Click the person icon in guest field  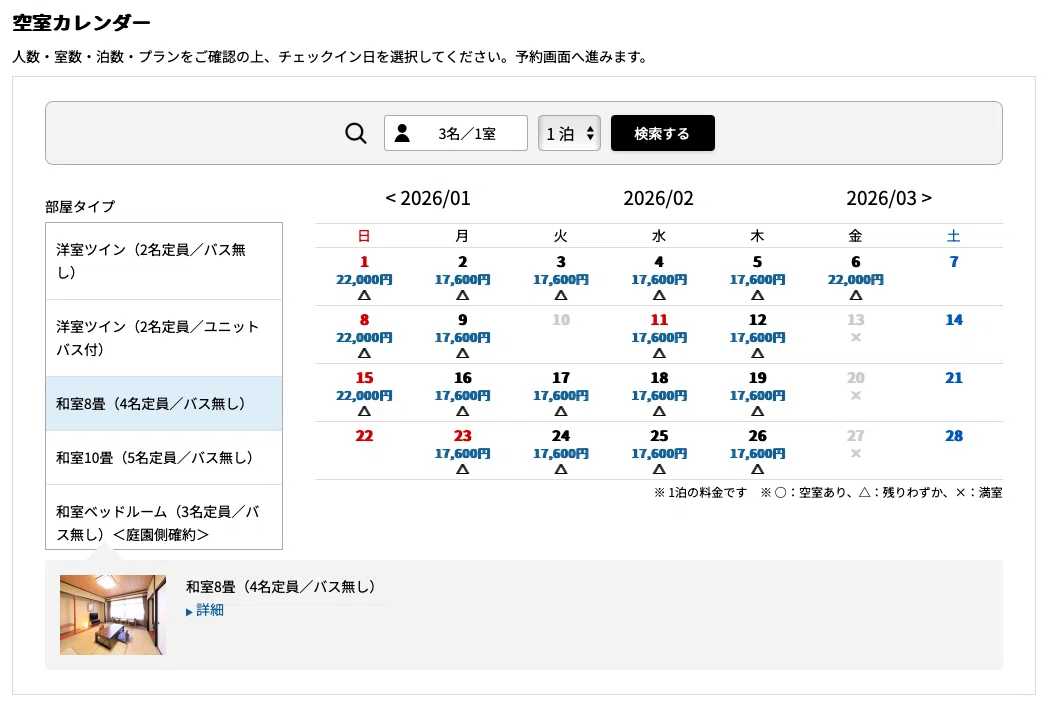[x=402, y=133]
